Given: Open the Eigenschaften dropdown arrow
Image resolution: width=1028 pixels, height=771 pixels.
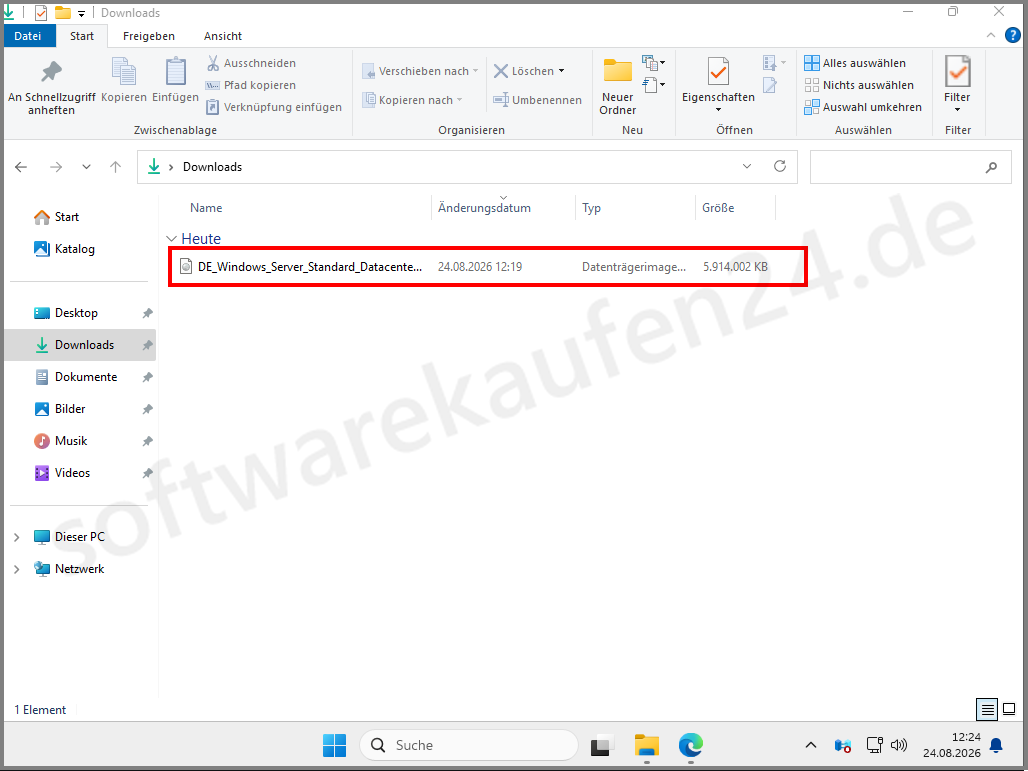Looking at the screenshot, I should [x=718, y=109].
